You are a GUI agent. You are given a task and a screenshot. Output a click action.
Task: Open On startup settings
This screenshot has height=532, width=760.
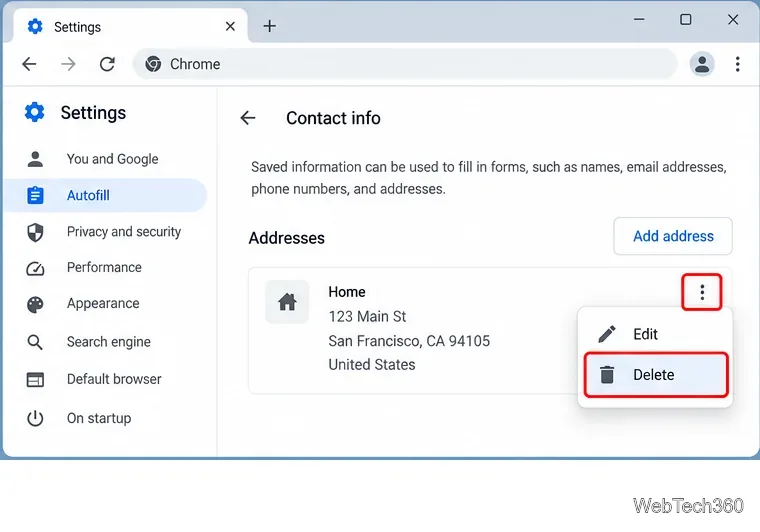point(105,418)
